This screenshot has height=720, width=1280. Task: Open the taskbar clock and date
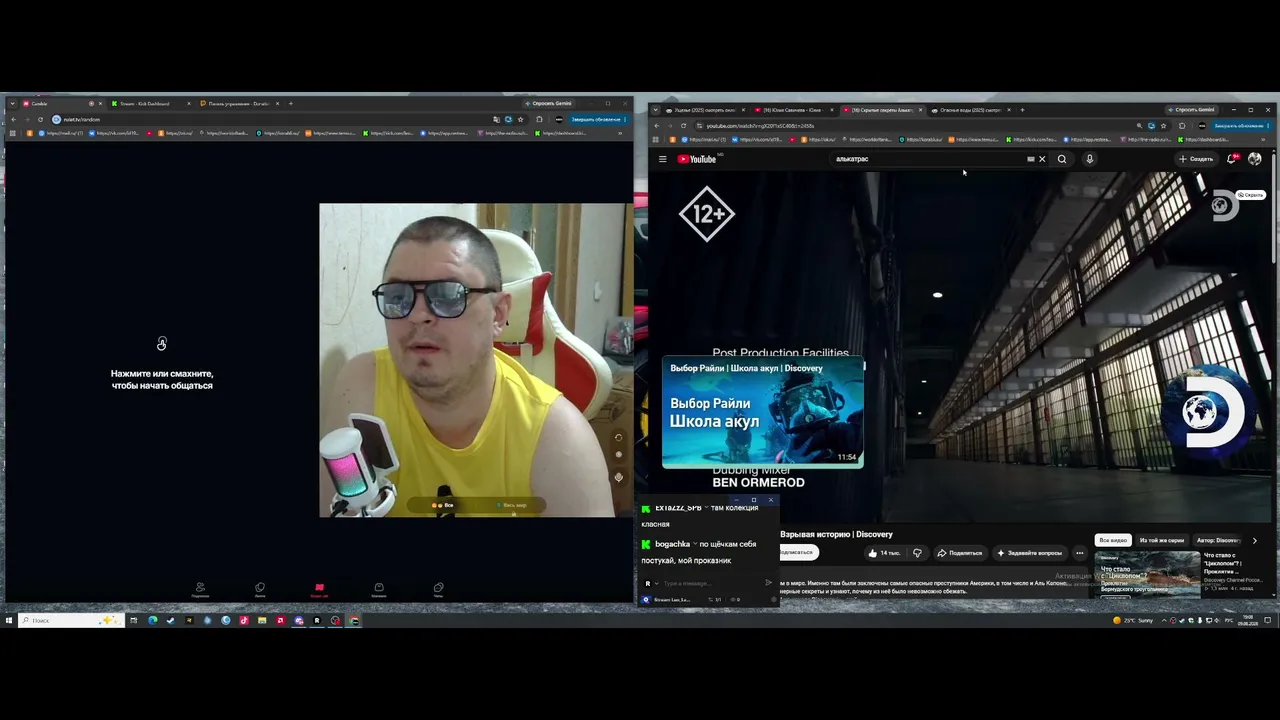[1249, 620]
